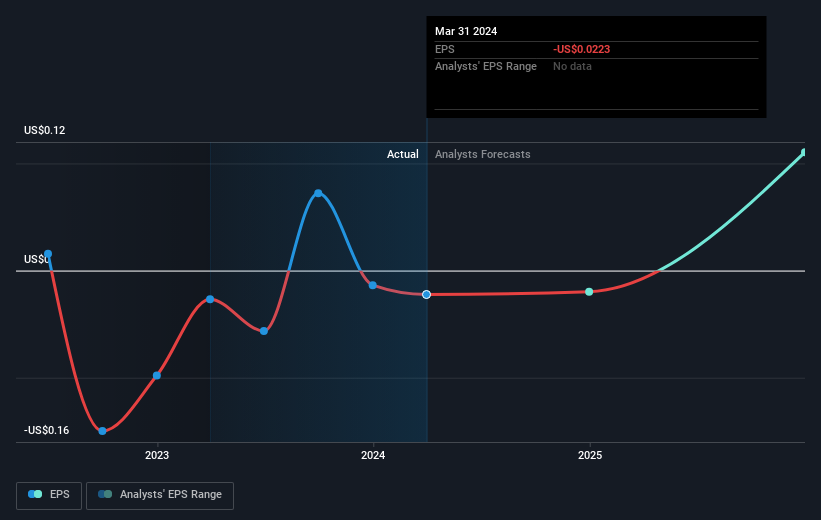Viewport: 821px width, 520px height.
Task: Click the peak EPS data point in late 2023
Action: pyautogui.click(x=318, y=193)
